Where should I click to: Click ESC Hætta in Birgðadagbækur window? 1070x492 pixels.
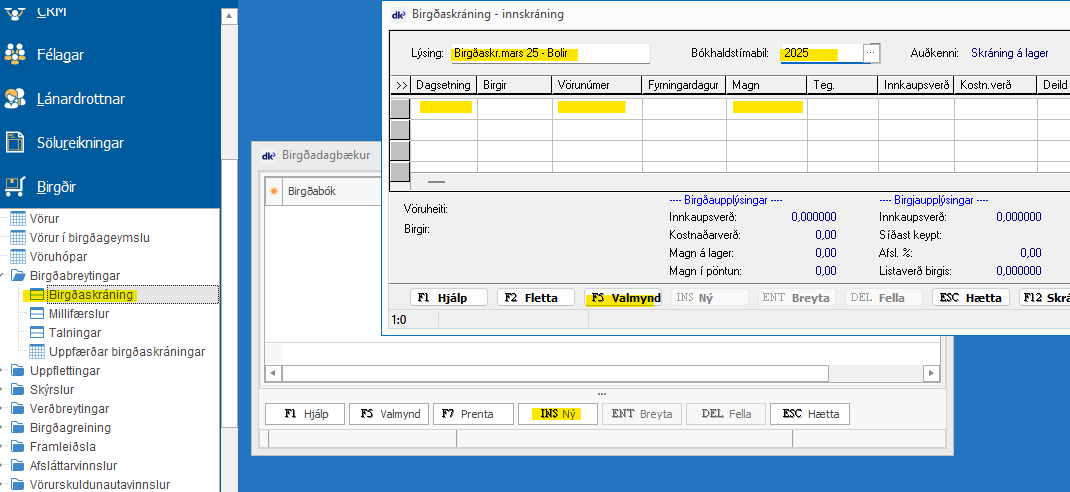(x=811, y=414)
